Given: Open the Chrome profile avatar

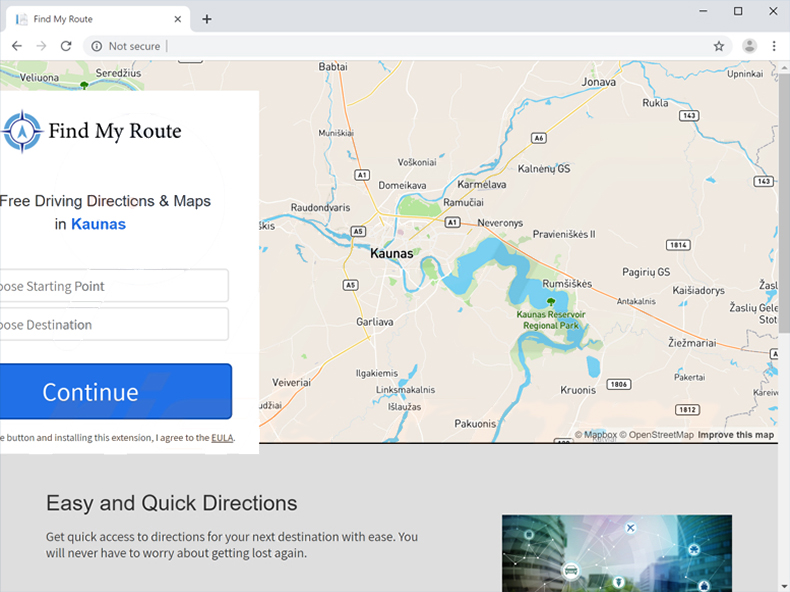Looking at the screenshot, I should pyautogui.click(x=749, y=46).
